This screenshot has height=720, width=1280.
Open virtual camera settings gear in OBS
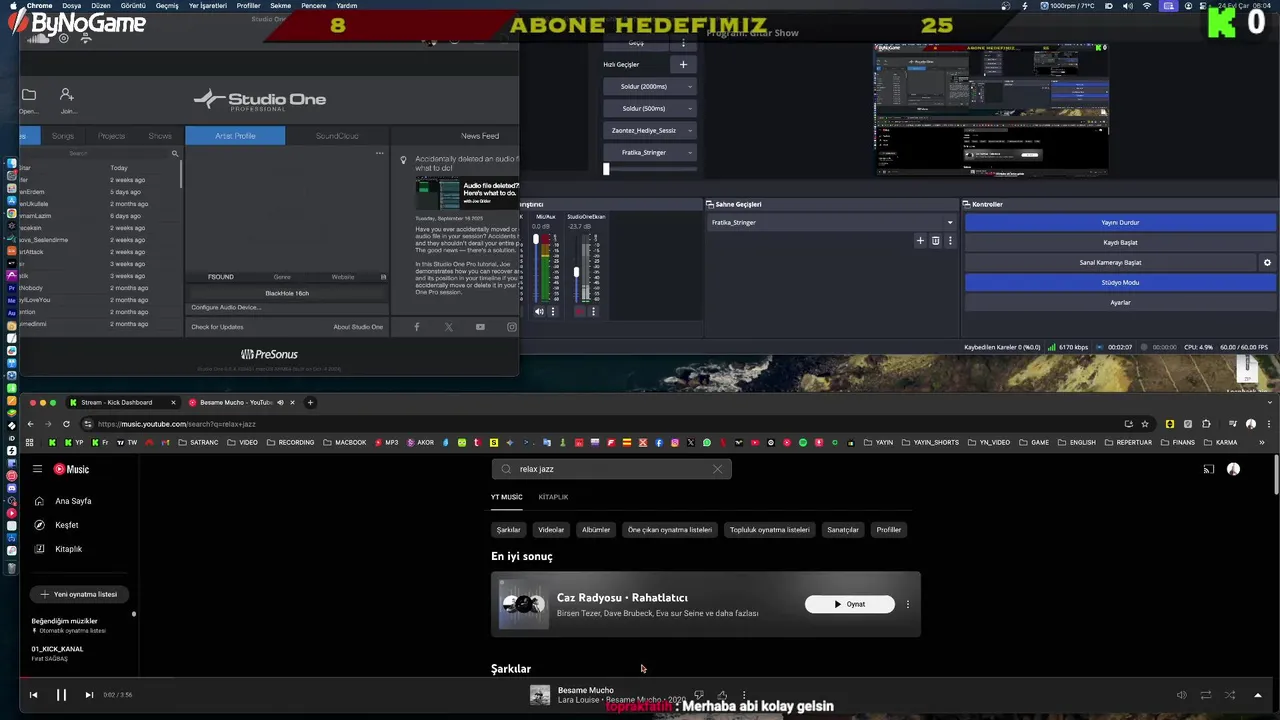(1267, 262)
